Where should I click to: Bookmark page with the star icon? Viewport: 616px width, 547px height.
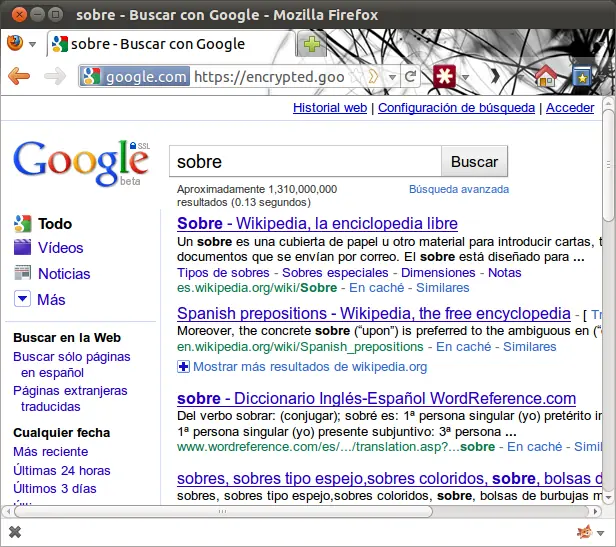pyautogui.click(x=357, y=76)
